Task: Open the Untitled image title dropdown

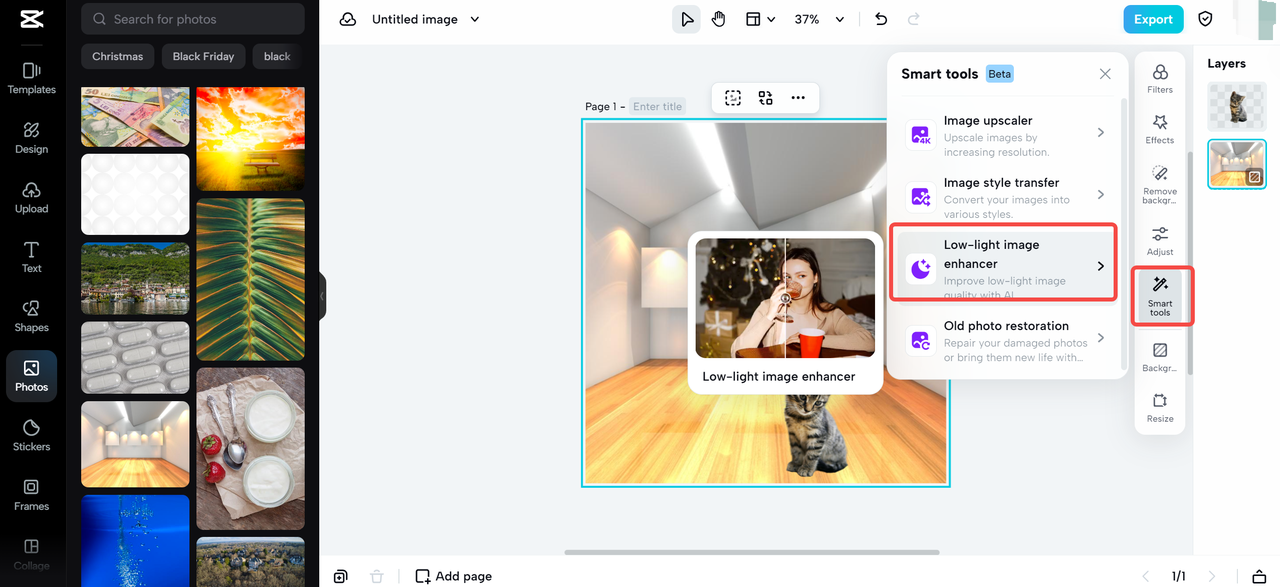Action: [425, 19]
